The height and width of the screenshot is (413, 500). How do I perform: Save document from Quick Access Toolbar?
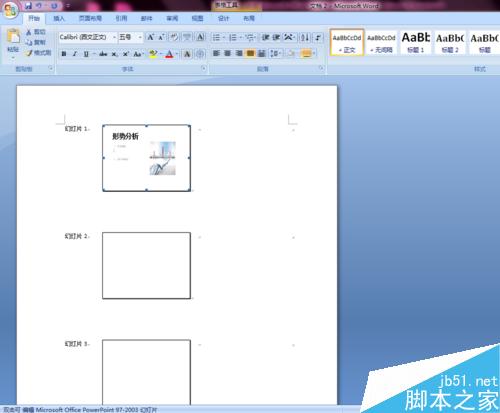(29, 6)
